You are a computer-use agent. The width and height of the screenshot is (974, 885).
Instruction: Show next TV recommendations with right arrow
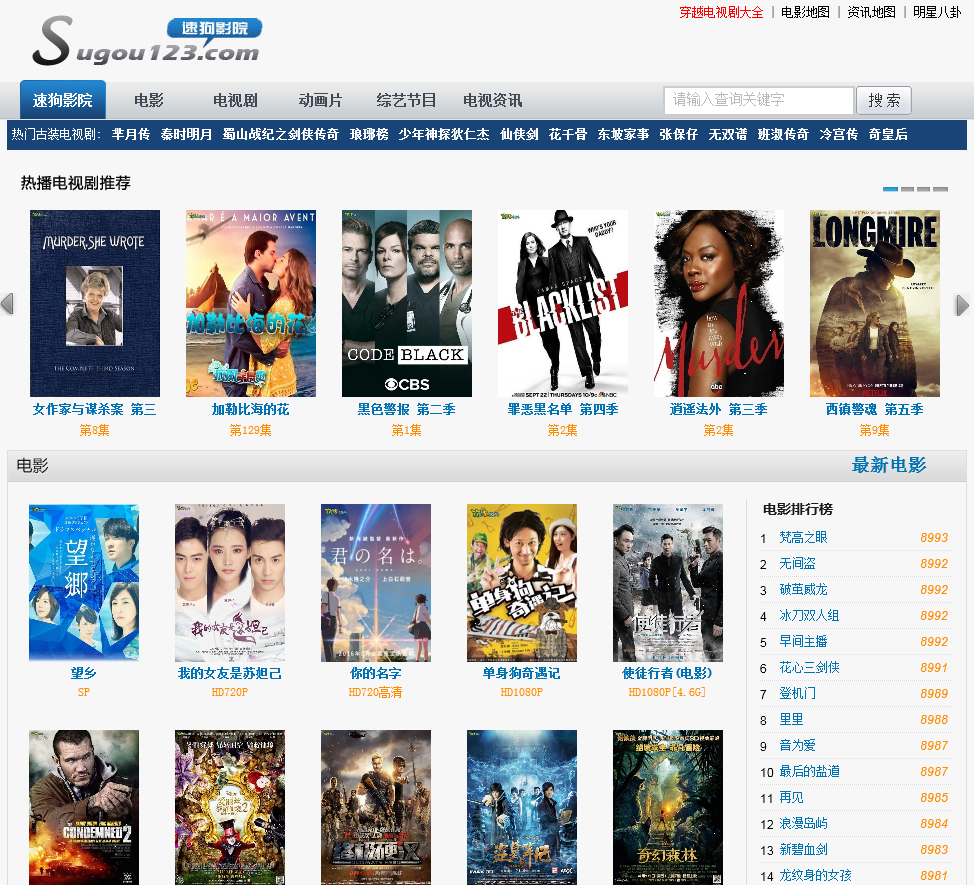click(x=962, y=305)
